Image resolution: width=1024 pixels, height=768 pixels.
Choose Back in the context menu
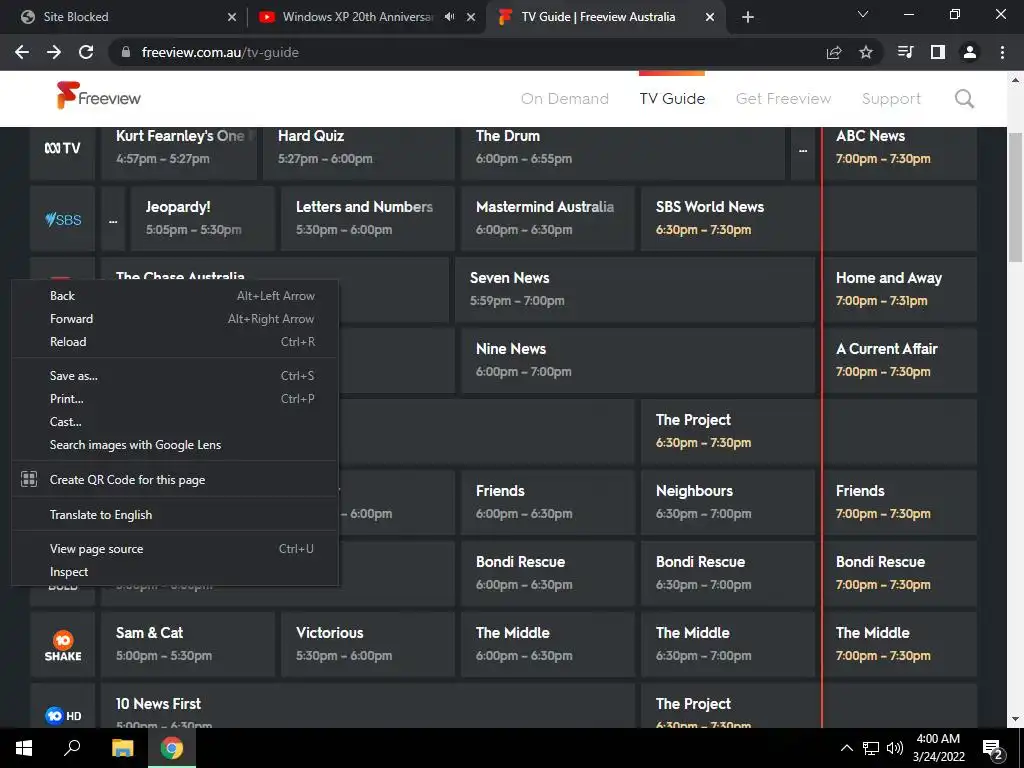click(175, 296)
